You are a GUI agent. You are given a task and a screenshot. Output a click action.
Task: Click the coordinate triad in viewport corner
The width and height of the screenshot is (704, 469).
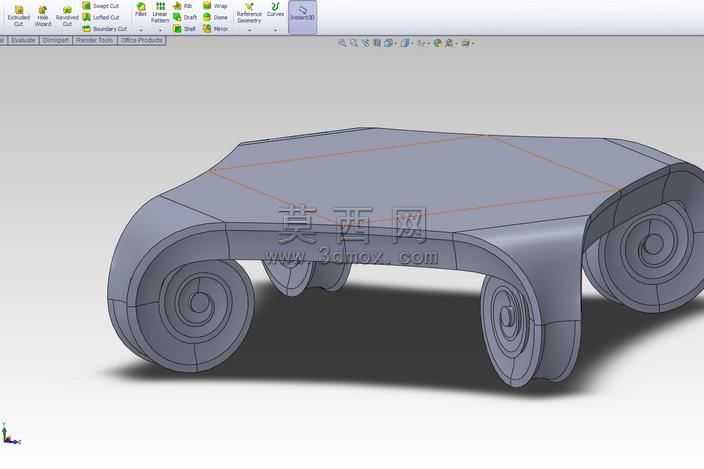point(10,434)
